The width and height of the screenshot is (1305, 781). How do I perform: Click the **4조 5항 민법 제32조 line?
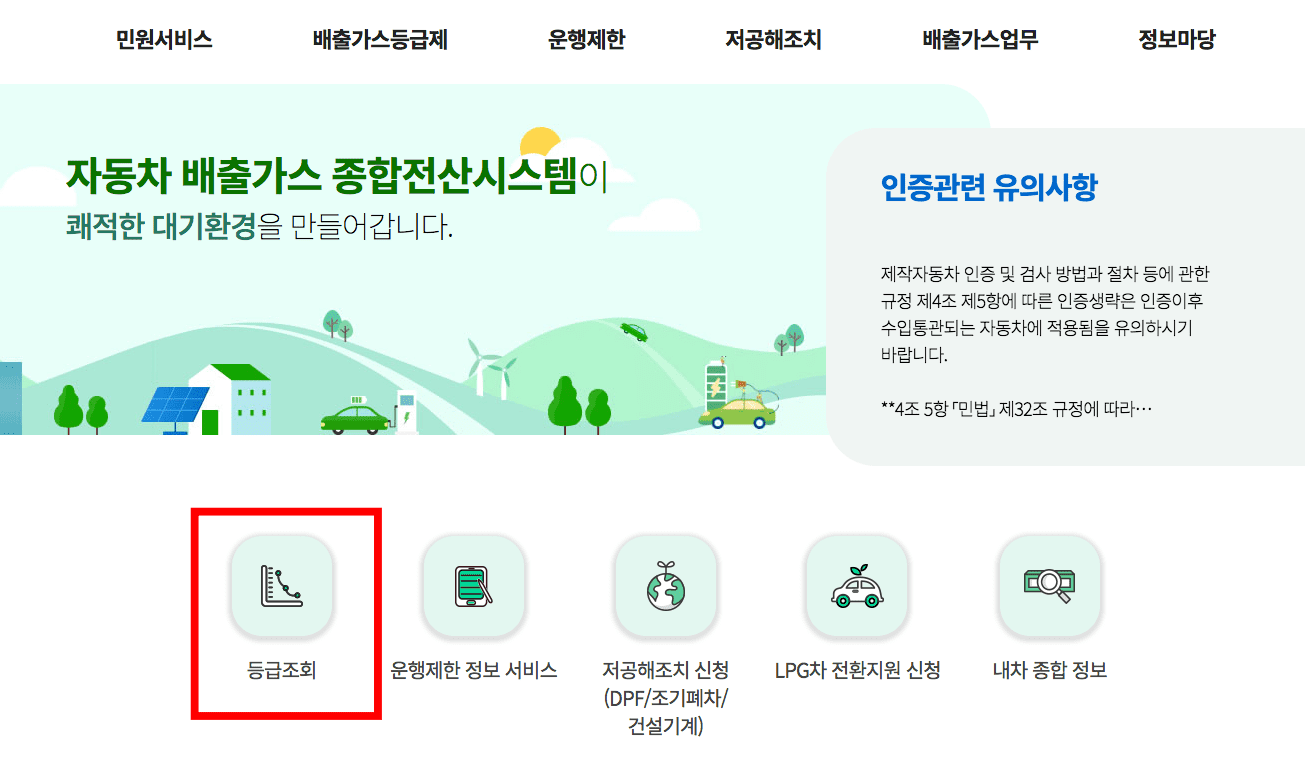[1017, 409]
